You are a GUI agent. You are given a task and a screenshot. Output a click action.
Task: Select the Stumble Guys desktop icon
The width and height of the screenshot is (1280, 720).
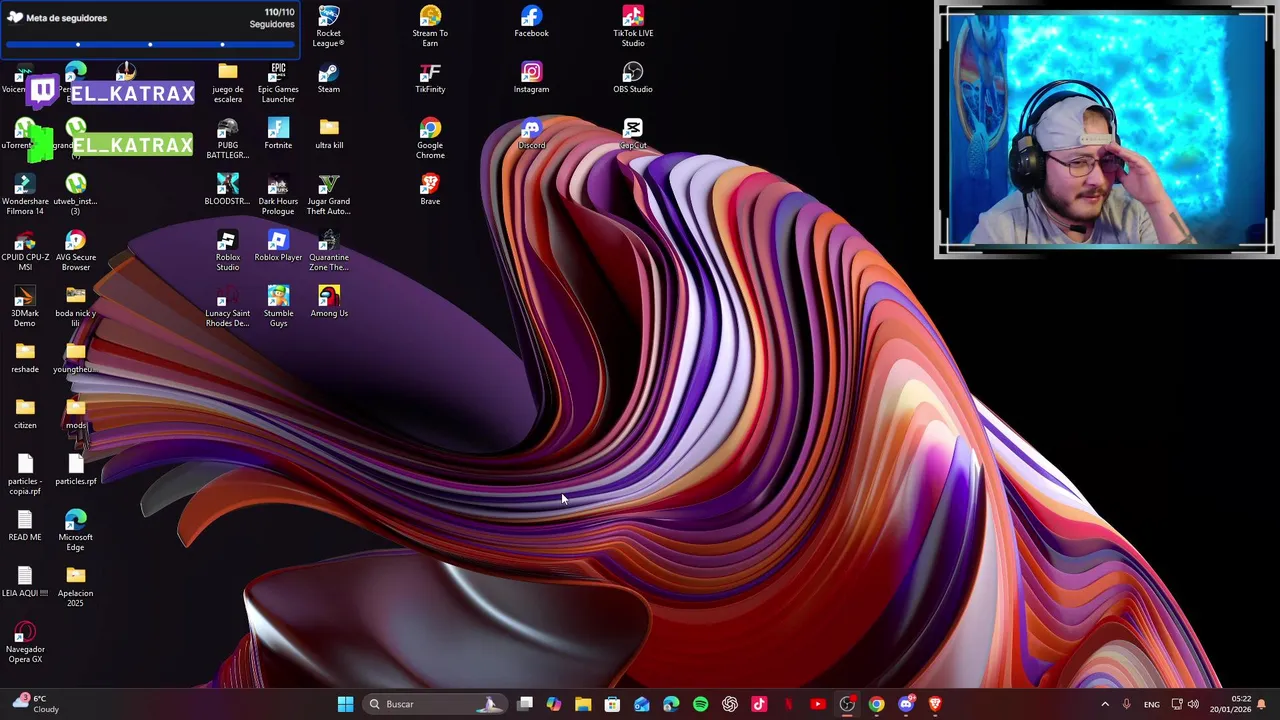pyautogui.click(x=278, y=306)
